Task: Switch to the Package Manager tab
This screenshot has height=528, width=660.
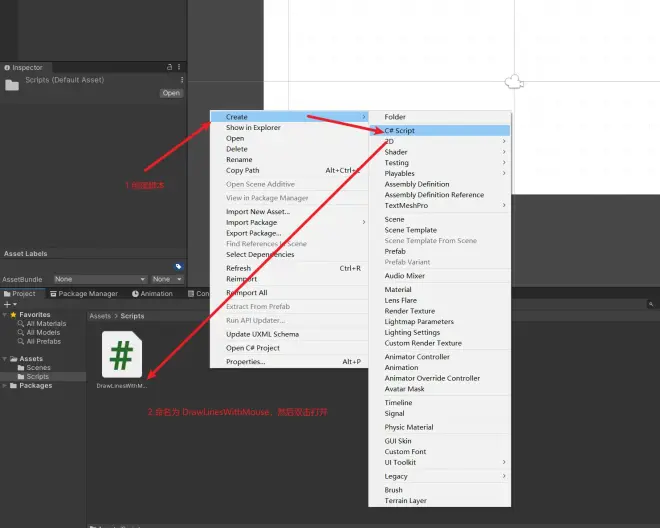Action: click(84, 293)
